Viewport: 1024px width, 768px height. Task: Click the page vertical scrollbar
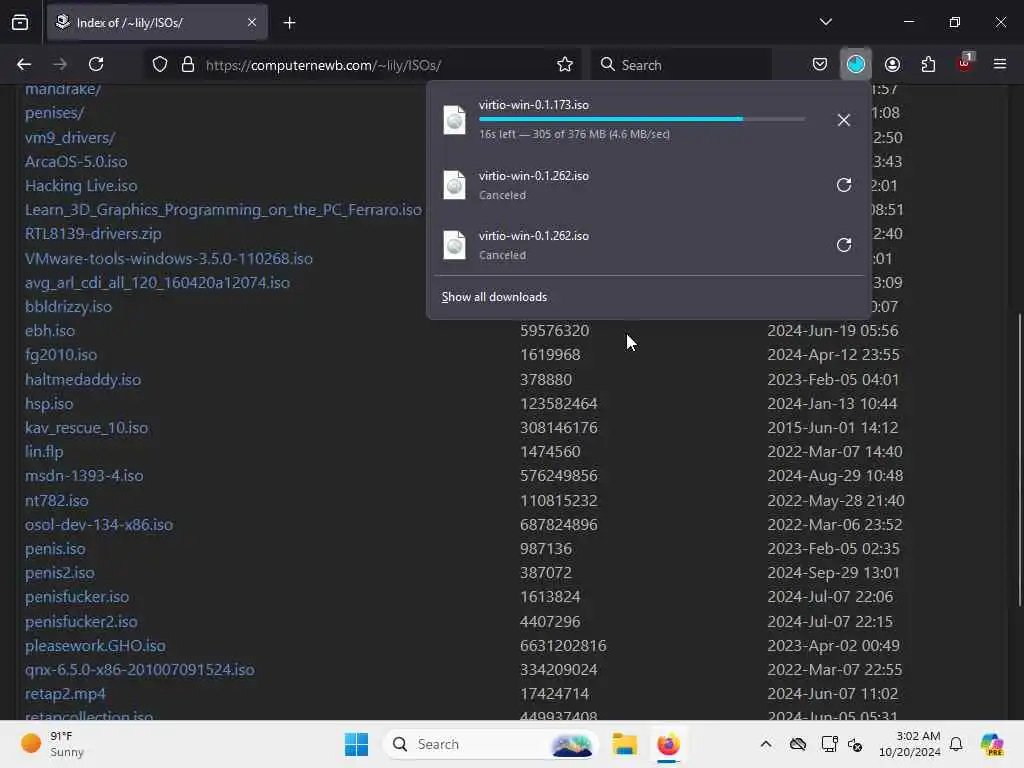1019,460
